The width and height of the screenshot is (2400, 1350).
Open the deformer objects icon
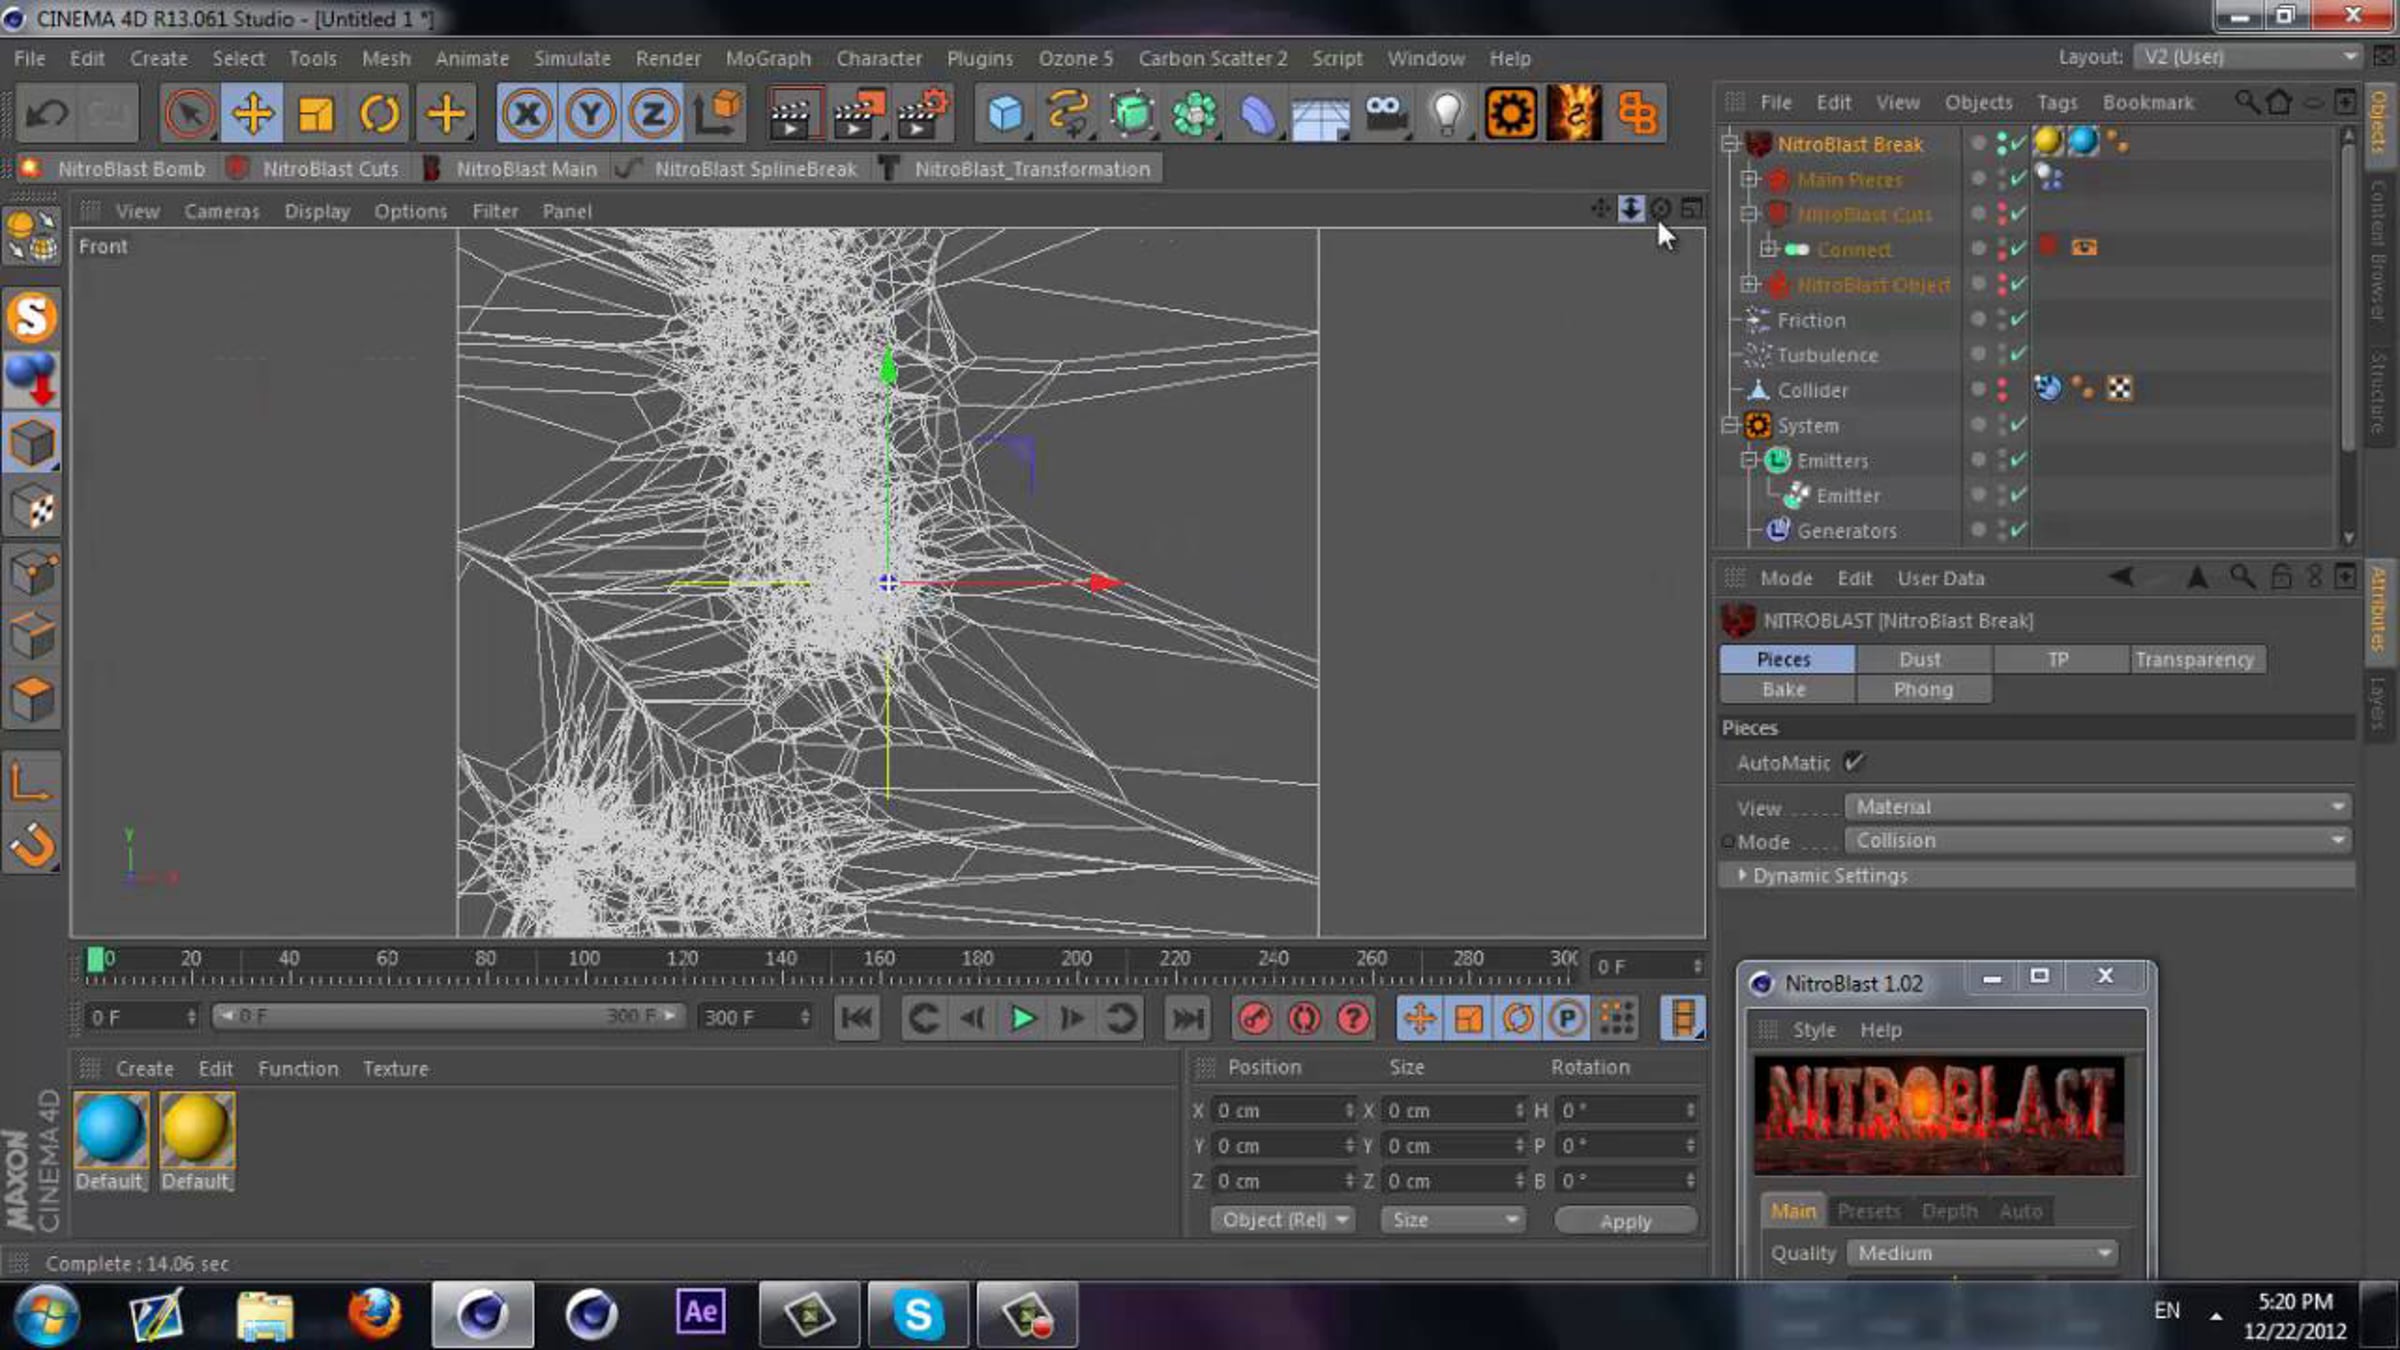1258,113
